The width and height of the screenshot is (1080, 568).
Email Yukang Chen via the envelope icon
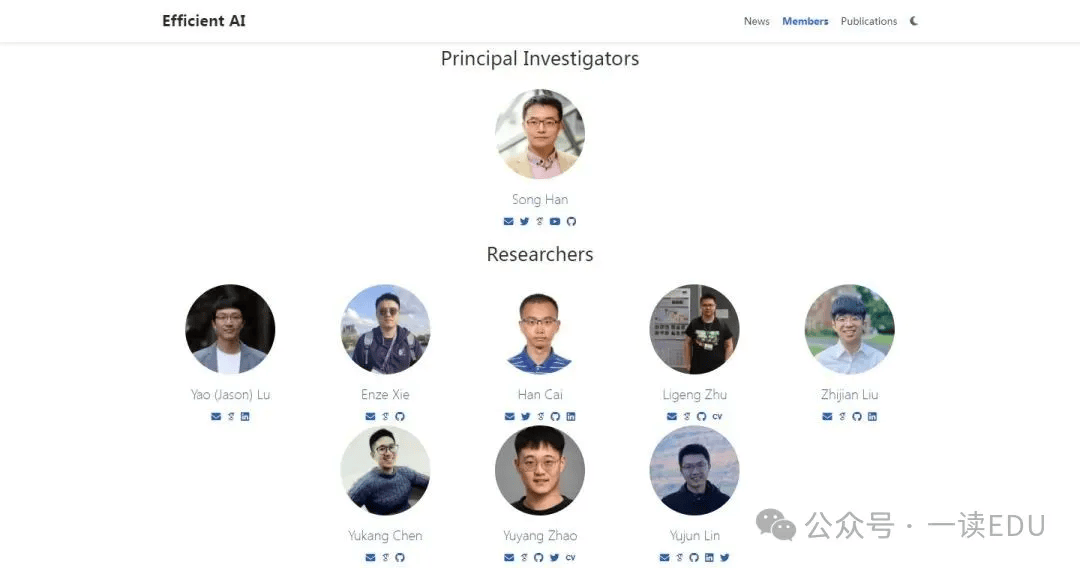coord(371,558)
